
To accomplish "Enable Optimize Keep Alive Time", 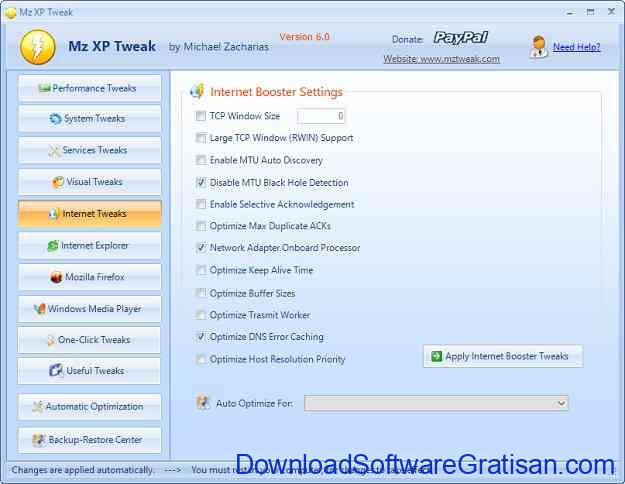I will [200, 270].
